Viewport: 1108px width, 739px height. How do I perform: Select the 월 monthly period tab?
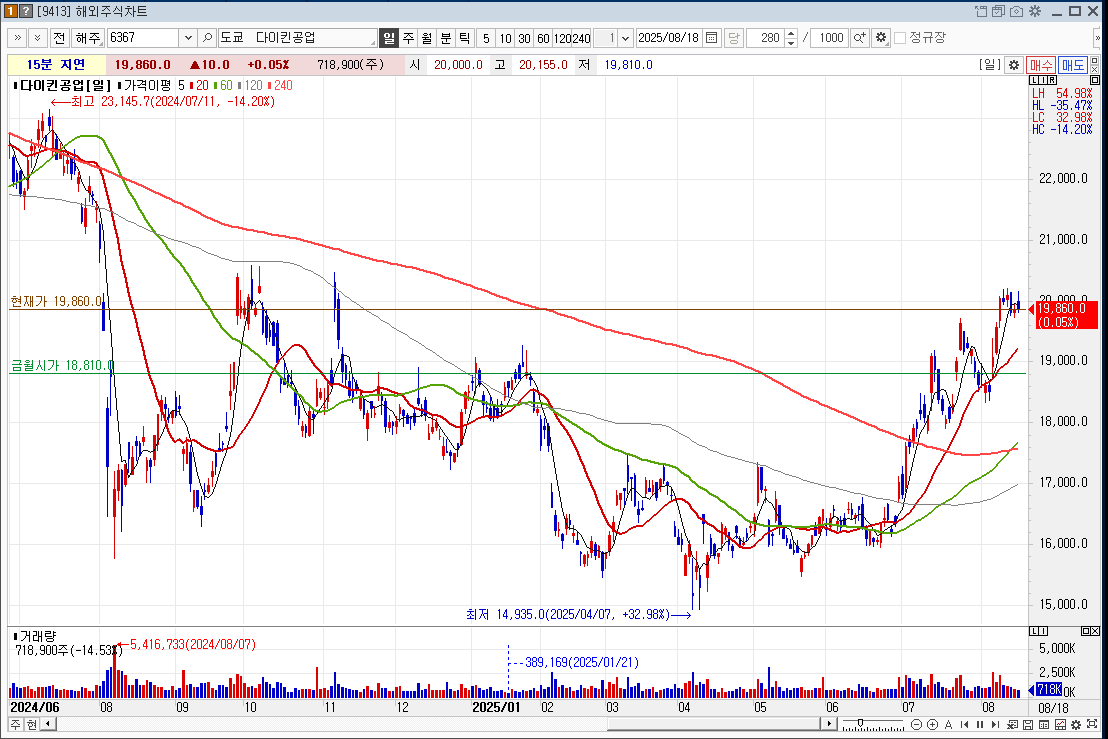[x=427, y=38]
